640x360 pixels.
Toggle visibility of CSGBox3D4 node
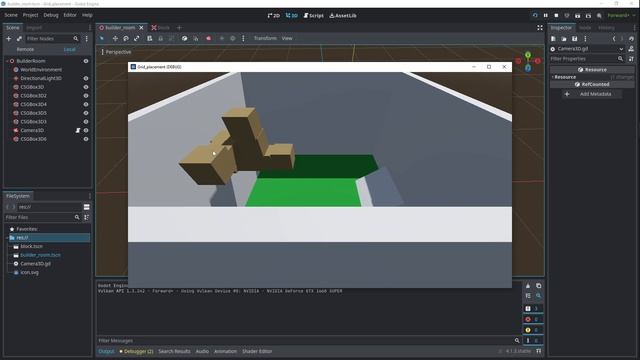point(86,104)
